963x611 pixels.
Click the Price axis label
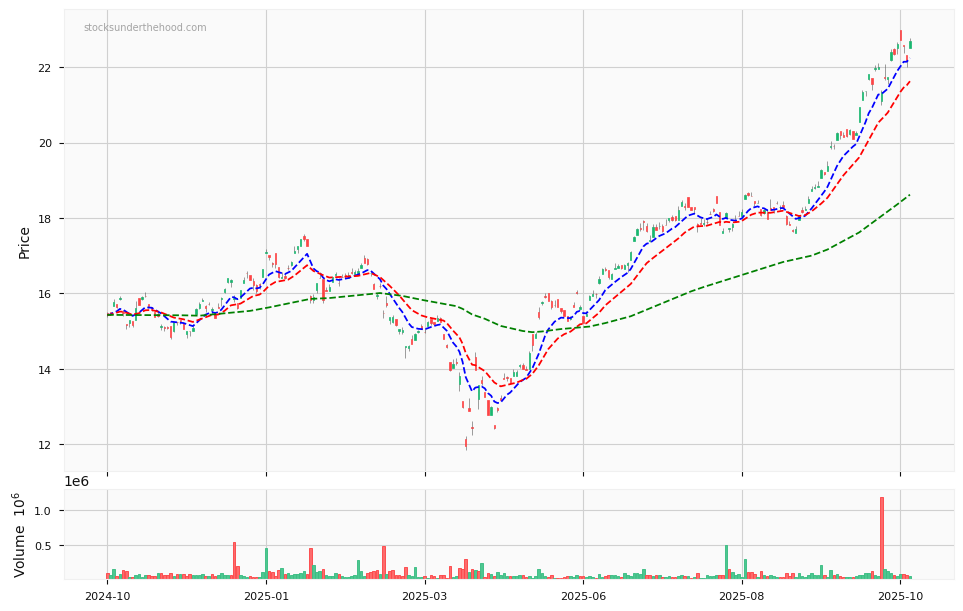coord(24,242)
